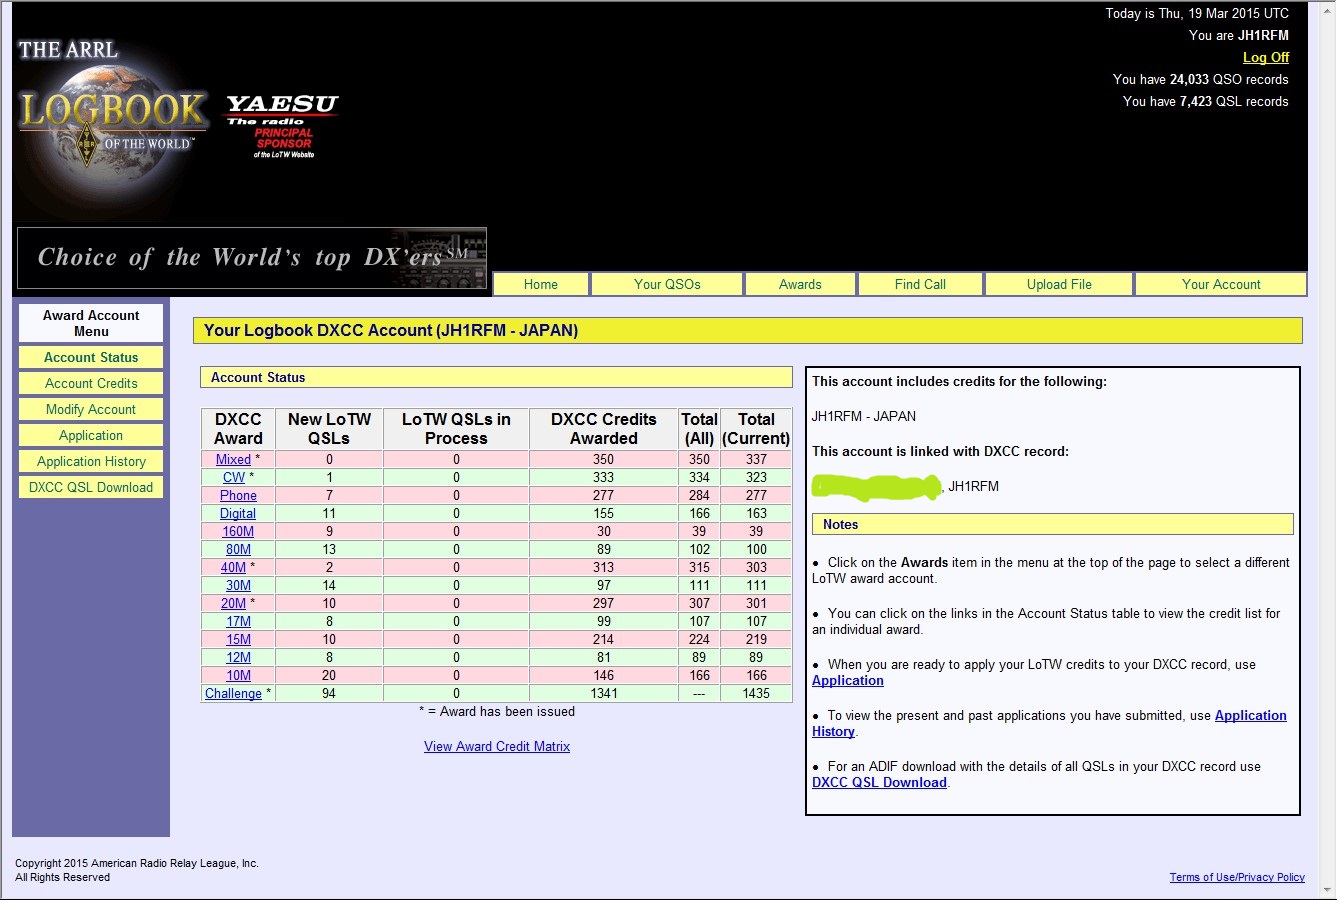Select Account Credits in the sidebar menu
Image resolution: width=1337 pixels, height=900 pixels.
click(91, 383)
